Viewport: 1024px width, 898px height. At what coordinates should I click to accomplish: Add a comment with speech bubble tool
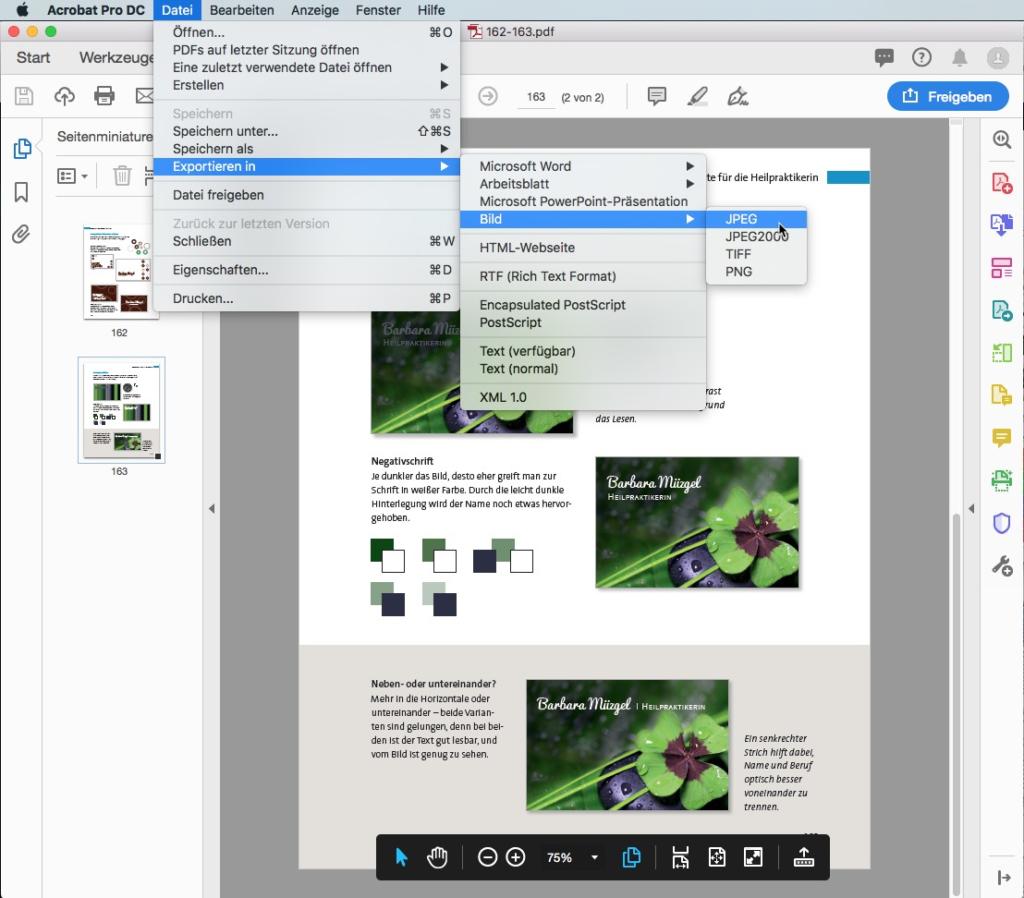657,96
